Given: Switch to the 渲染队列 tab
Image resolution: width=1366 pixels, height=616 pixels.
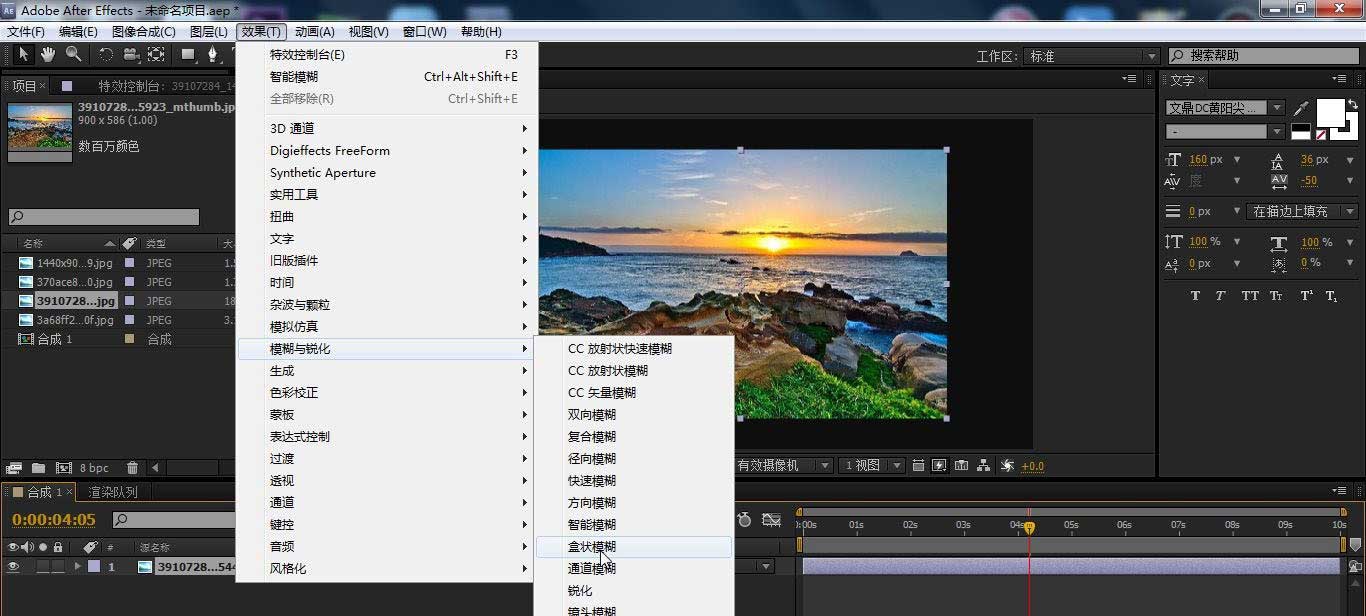Looking at the screenshot, I should pos(113,492).
